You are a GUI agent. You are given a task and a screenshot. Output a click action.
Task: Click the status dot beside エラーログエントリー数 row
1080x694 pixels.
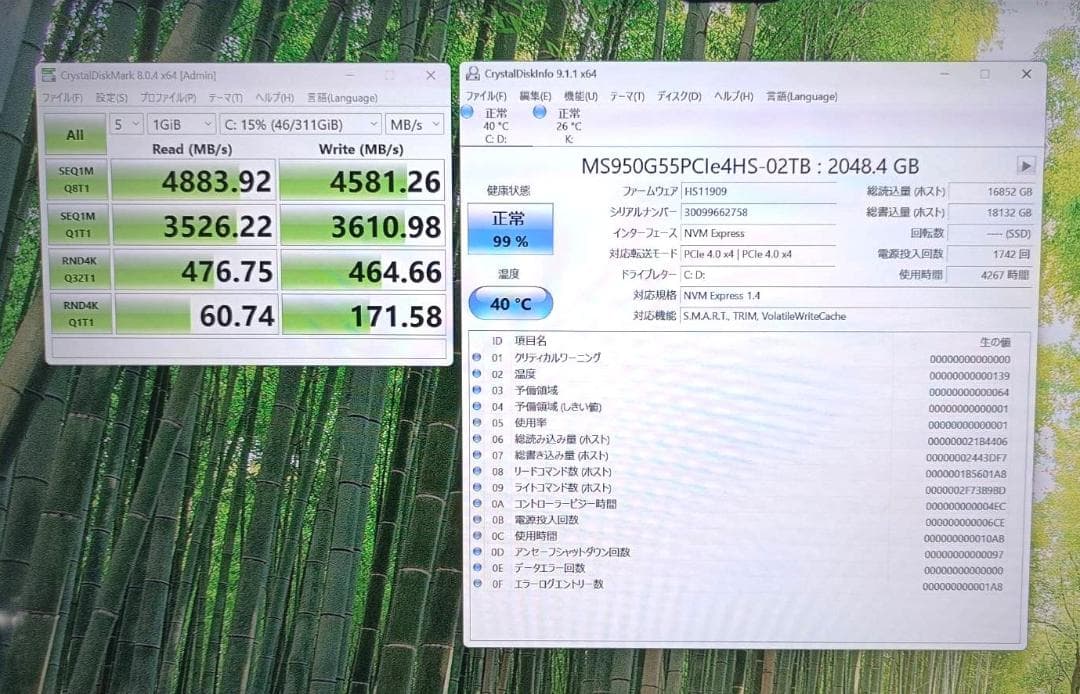[x=478, y=585]
